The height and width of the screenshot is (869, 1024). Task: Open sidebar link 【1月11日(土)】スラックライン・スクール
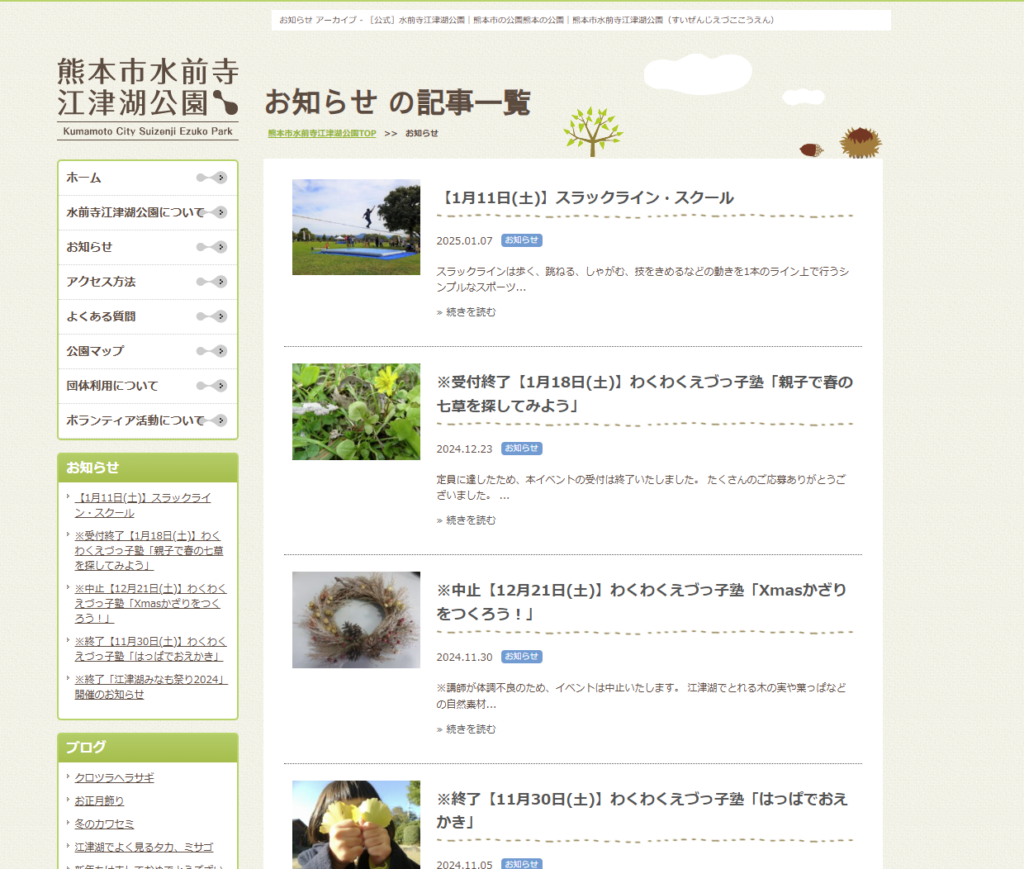click(x=142, y=505)
